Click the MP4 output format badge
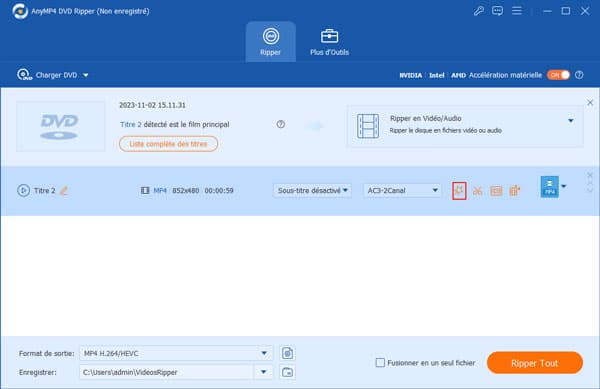The height and width of the screenshot is (389, 600). click(x=549, y=187)
